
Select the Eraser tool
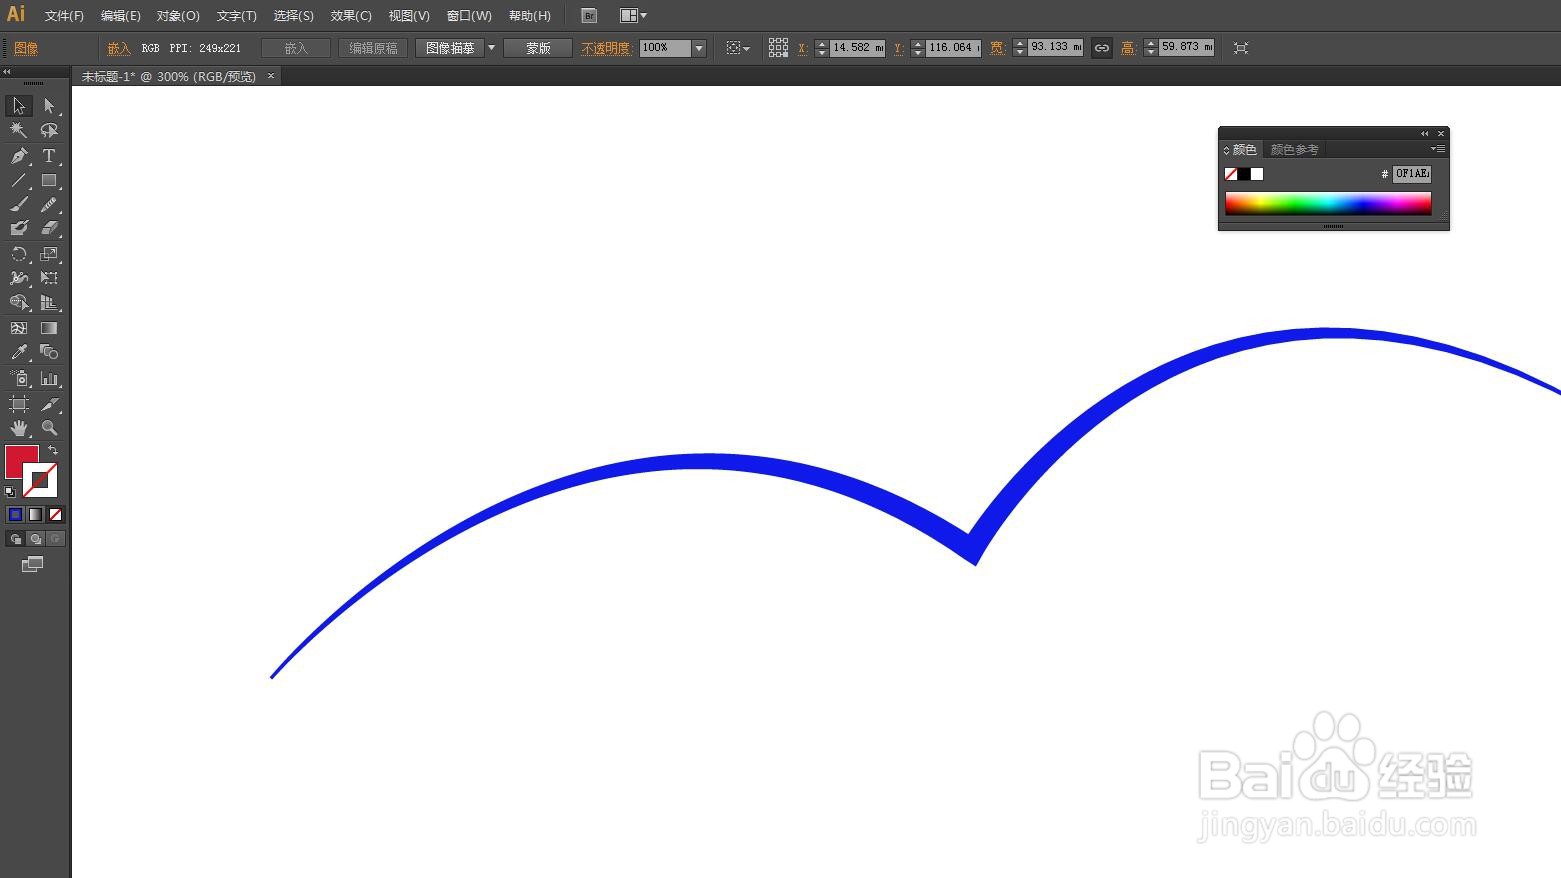49,228
